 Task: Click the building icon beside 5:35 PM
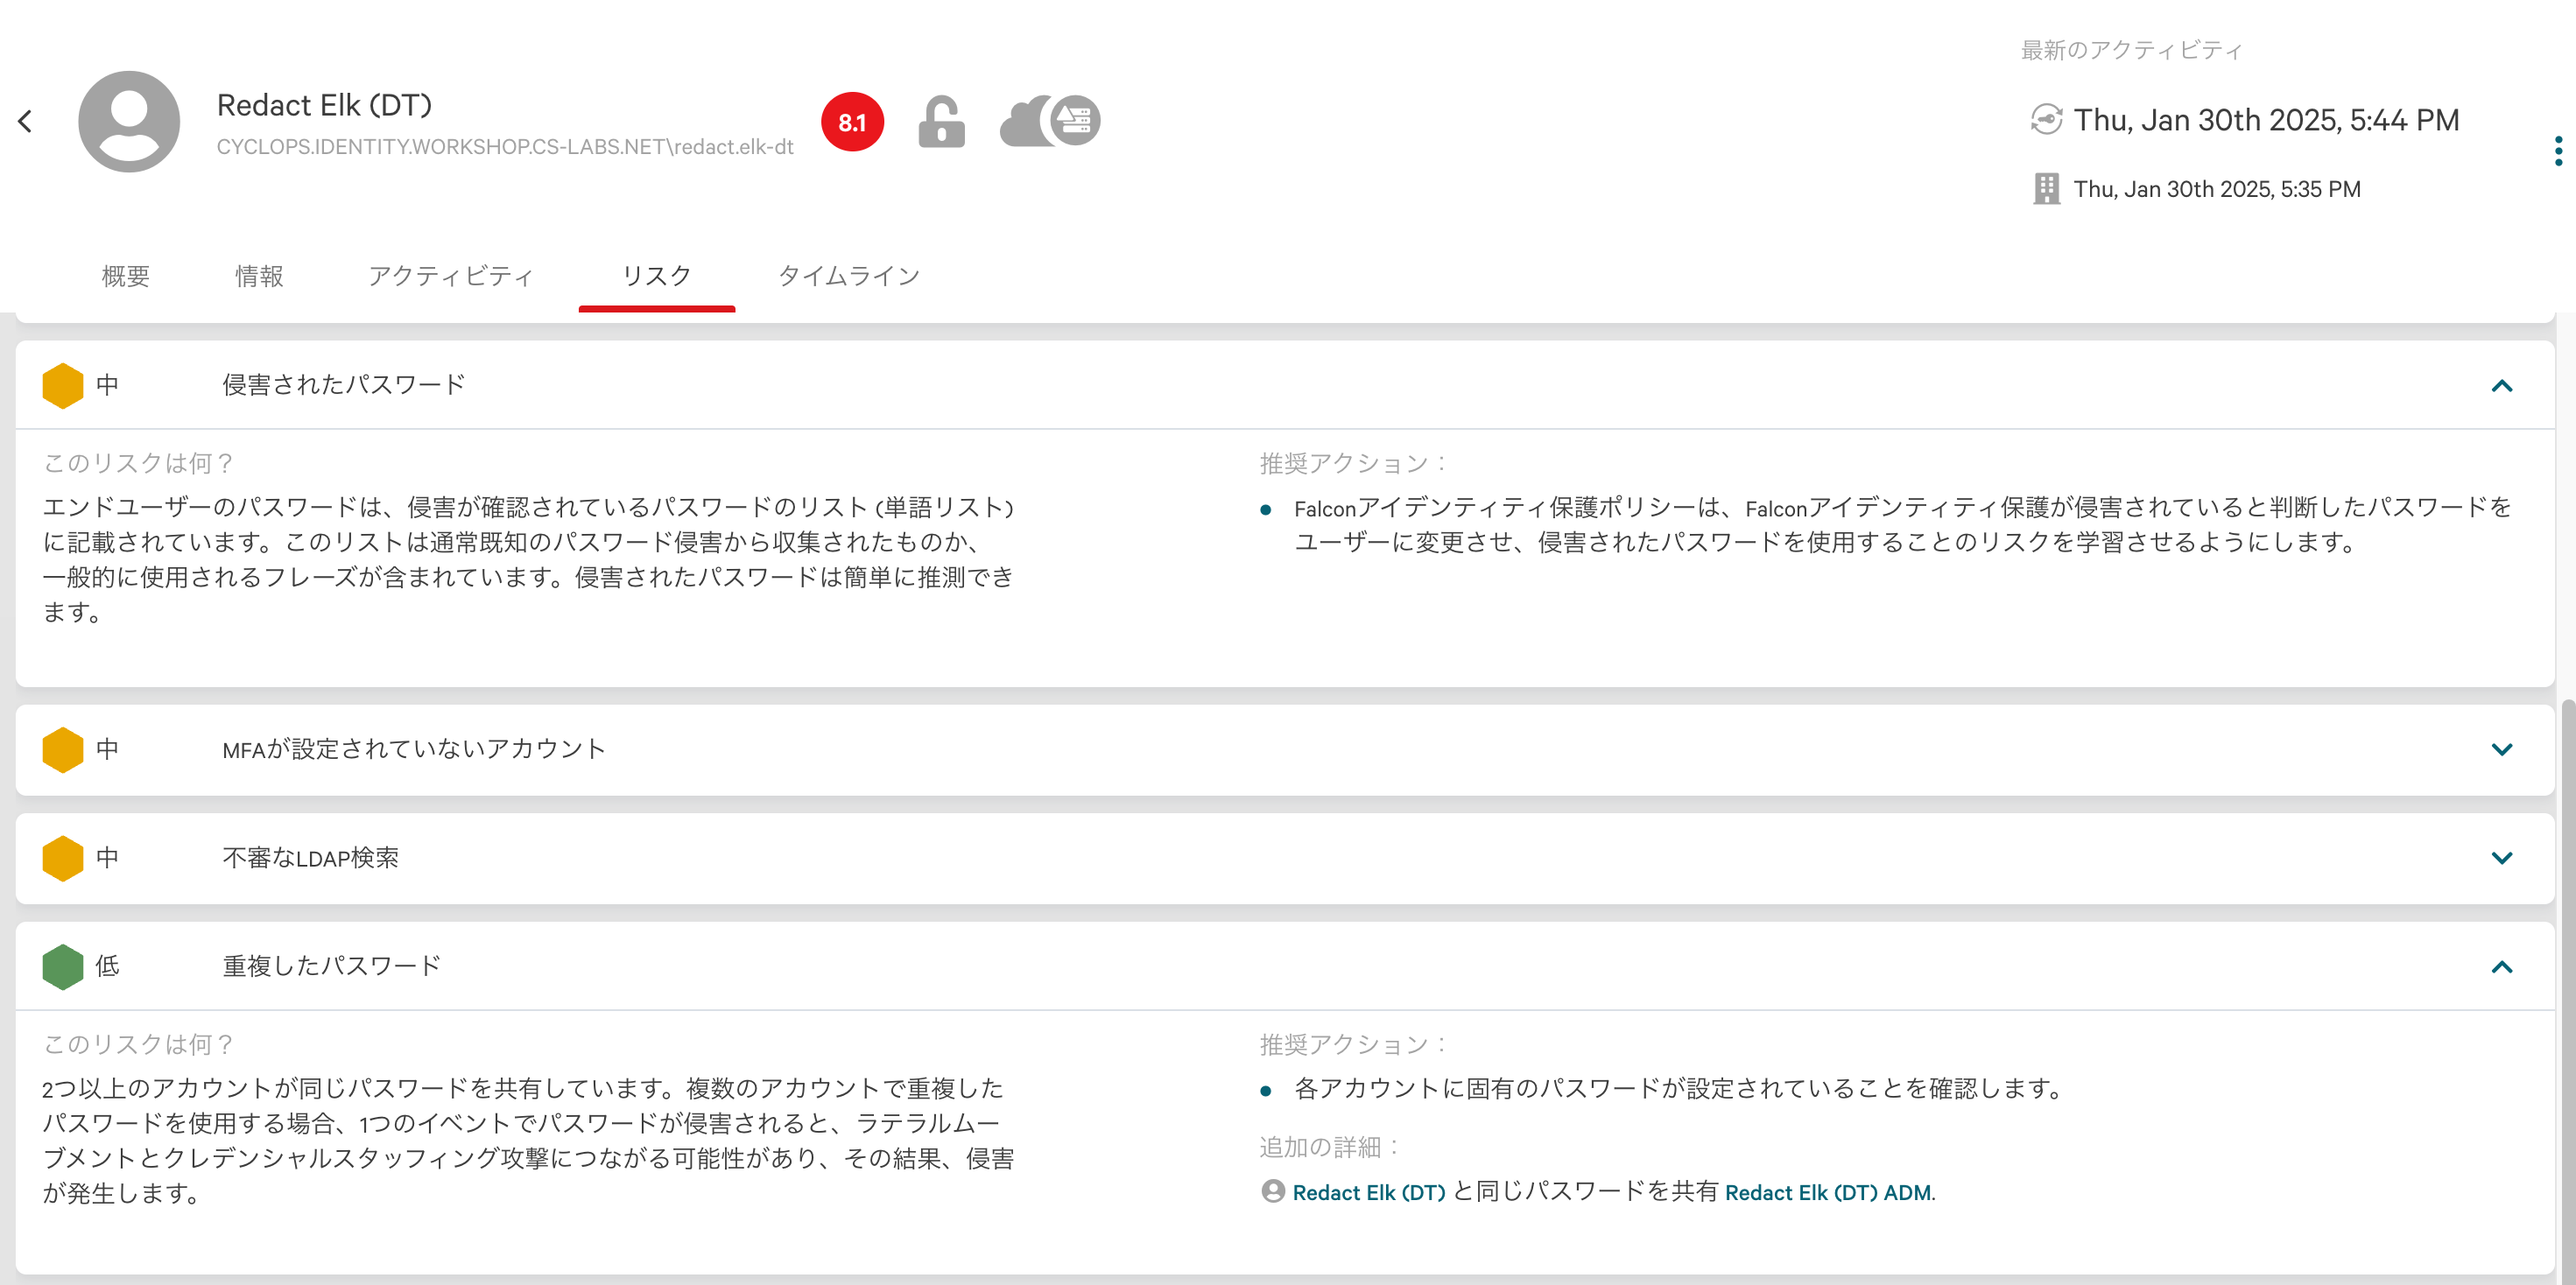click(x=2046, y=188)
